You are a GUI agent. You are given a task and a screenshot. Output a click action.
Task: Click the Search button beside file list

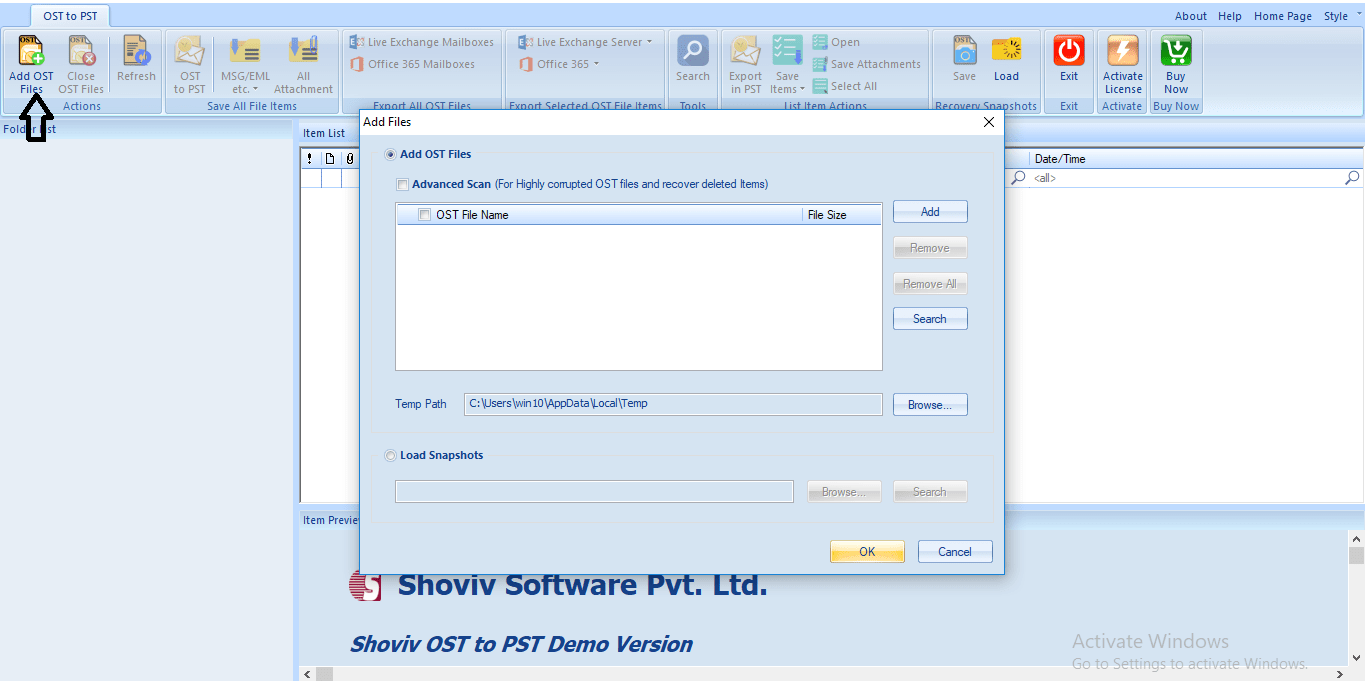(x=930, y=319)
